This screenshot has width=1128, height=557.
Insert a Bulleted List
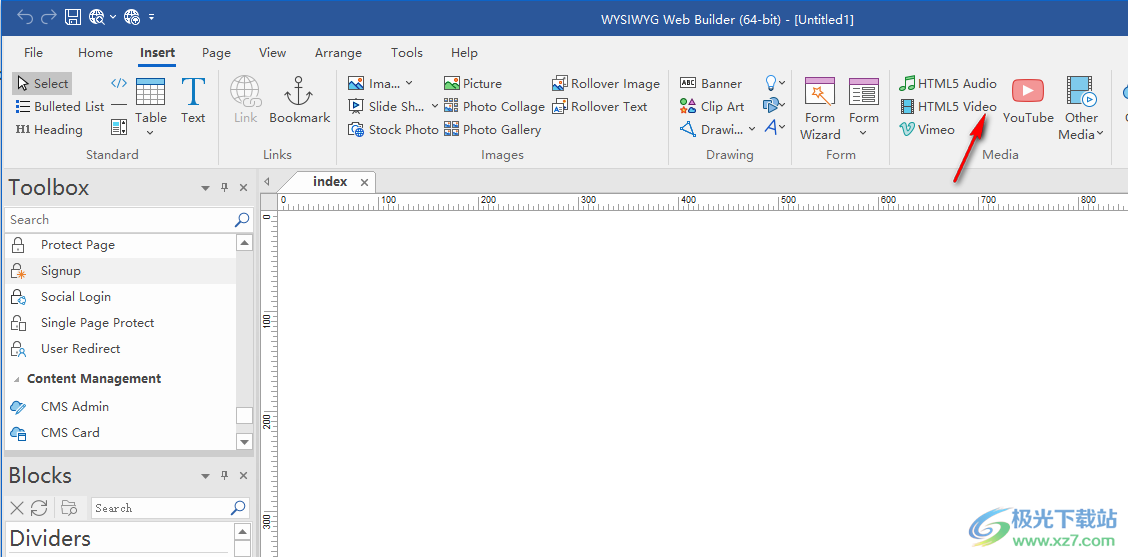tap(60, 107)
